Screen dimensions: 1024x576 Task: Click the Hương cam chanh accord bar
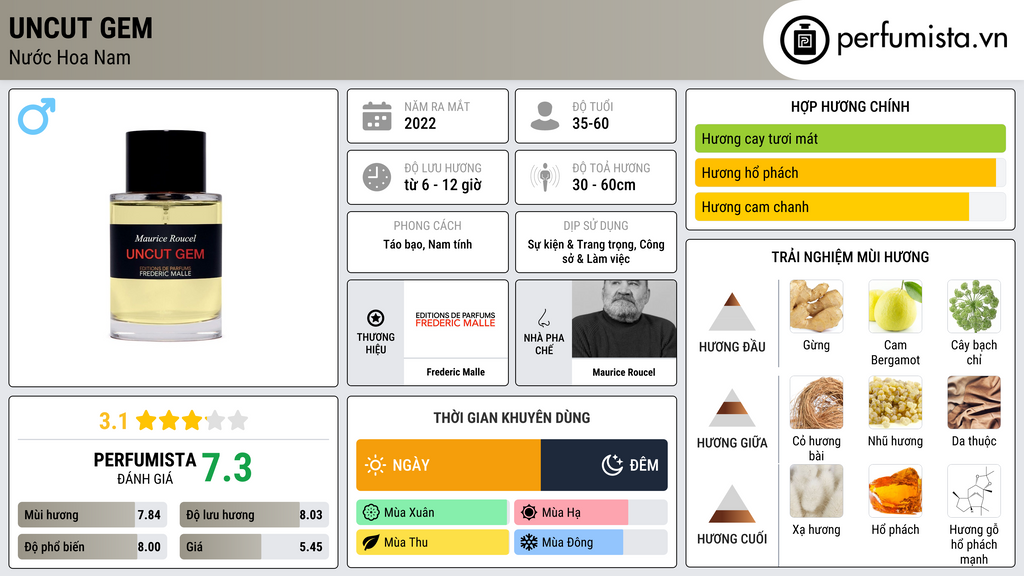coord(850,207)
